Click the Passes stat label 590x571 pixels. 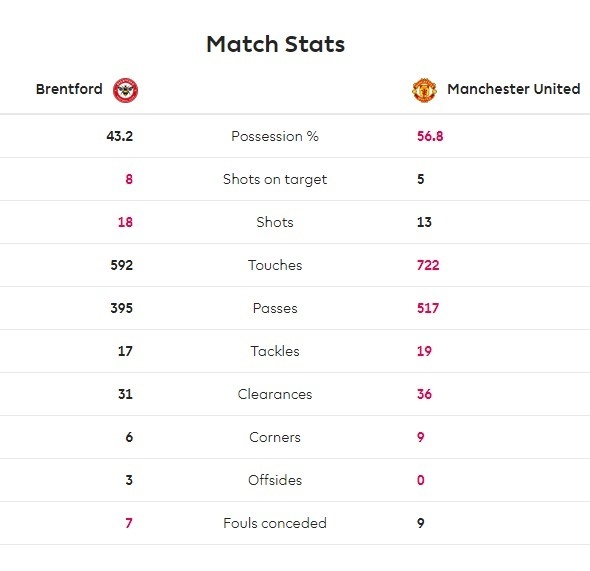coord(275,308)
